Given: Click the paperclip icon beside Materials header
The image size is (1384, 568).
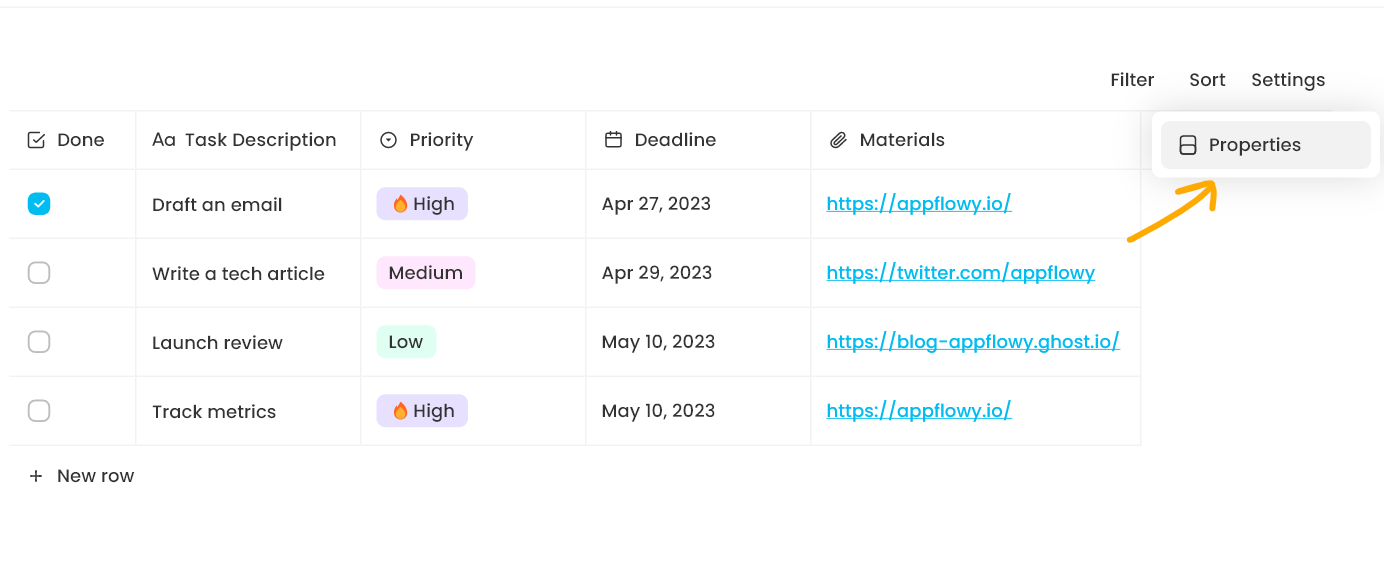Looking at the screenshot, I should (x=839, y=140).
